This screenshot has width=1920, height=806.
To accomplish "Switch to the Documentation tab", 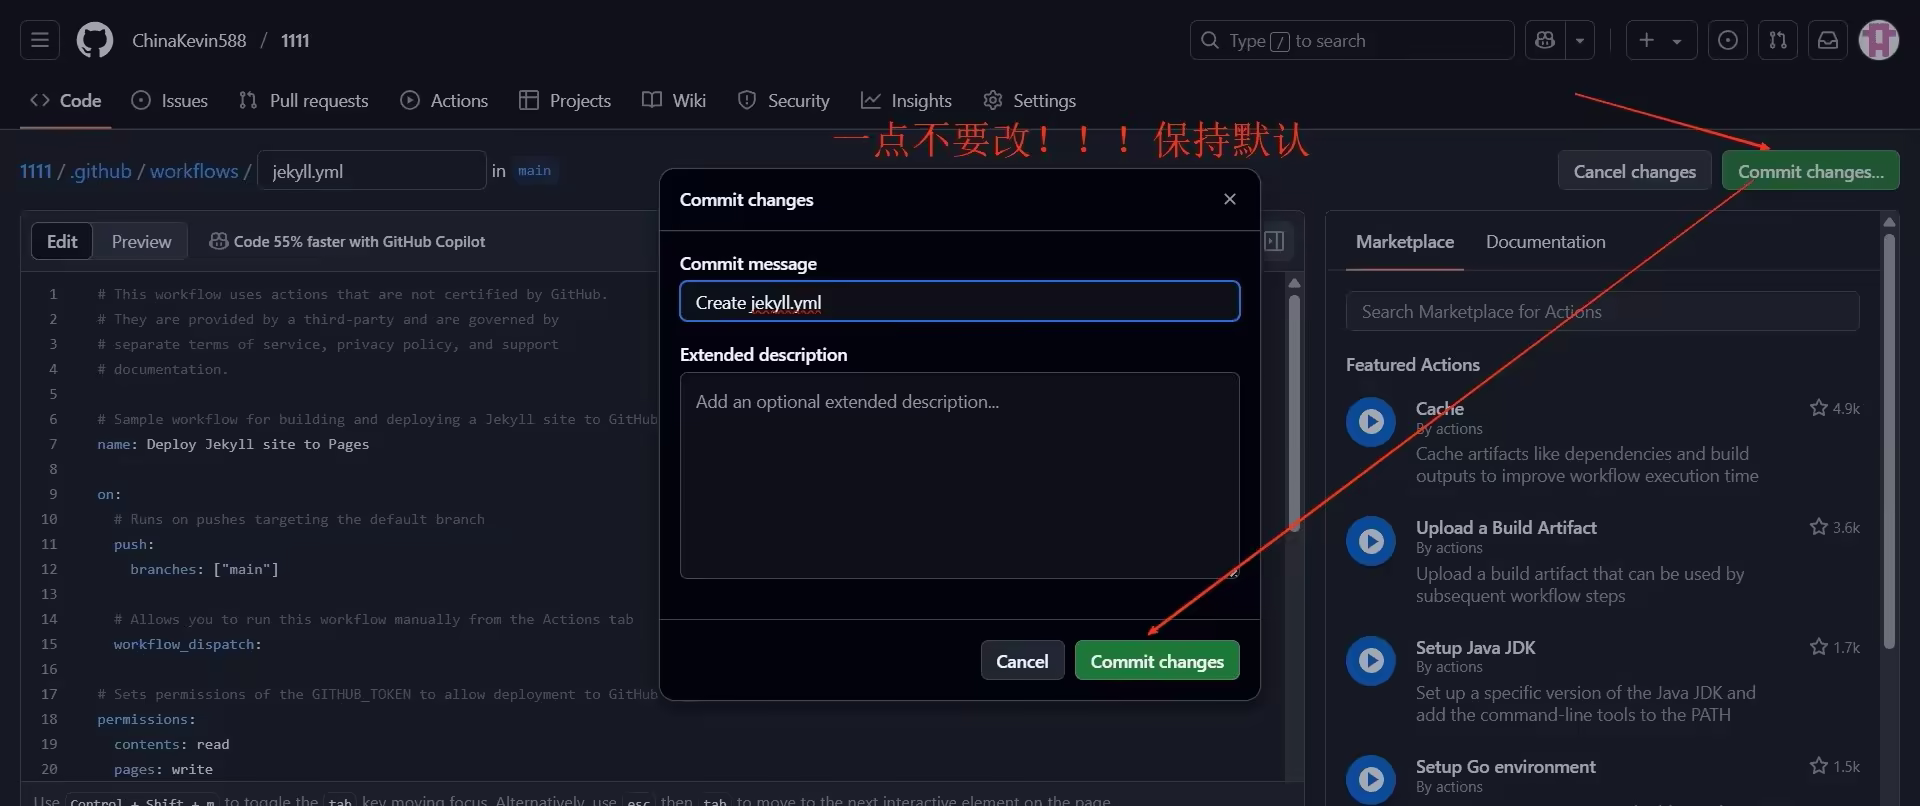I will coord(1546,242).
